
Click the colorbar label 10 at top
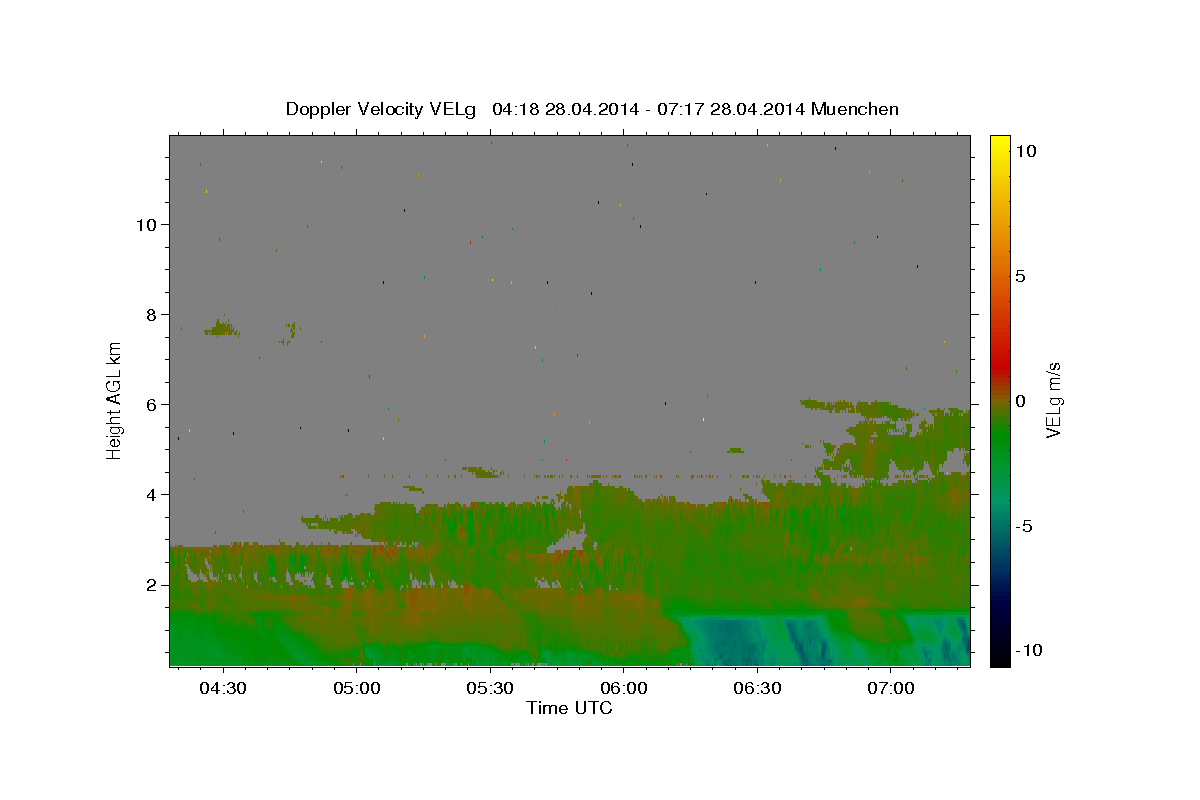1025,151
